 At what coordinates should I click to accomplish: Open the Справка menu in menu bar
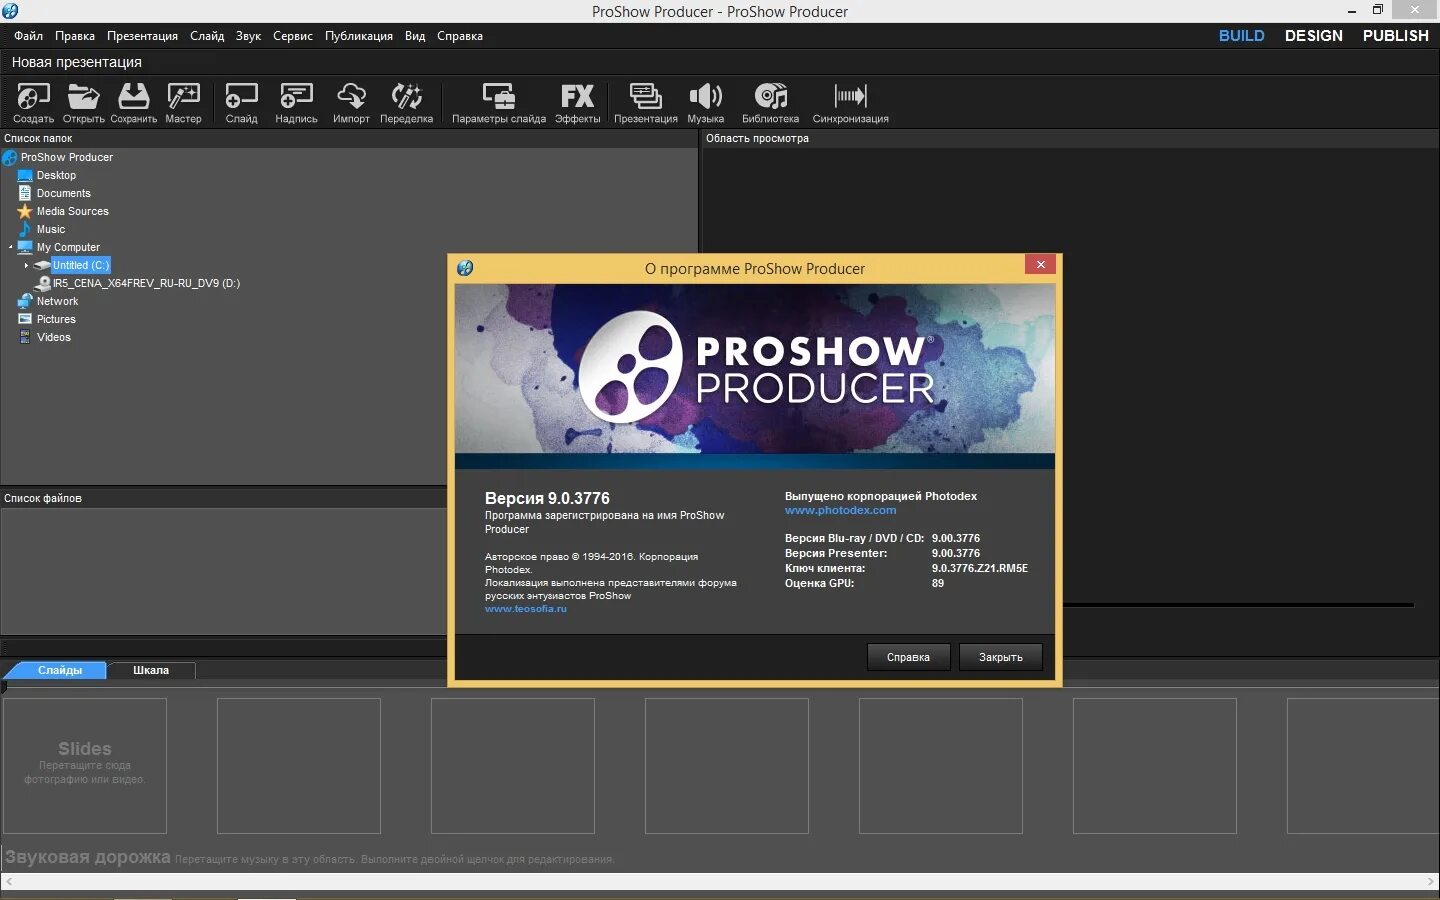click(x=460, y=36)
